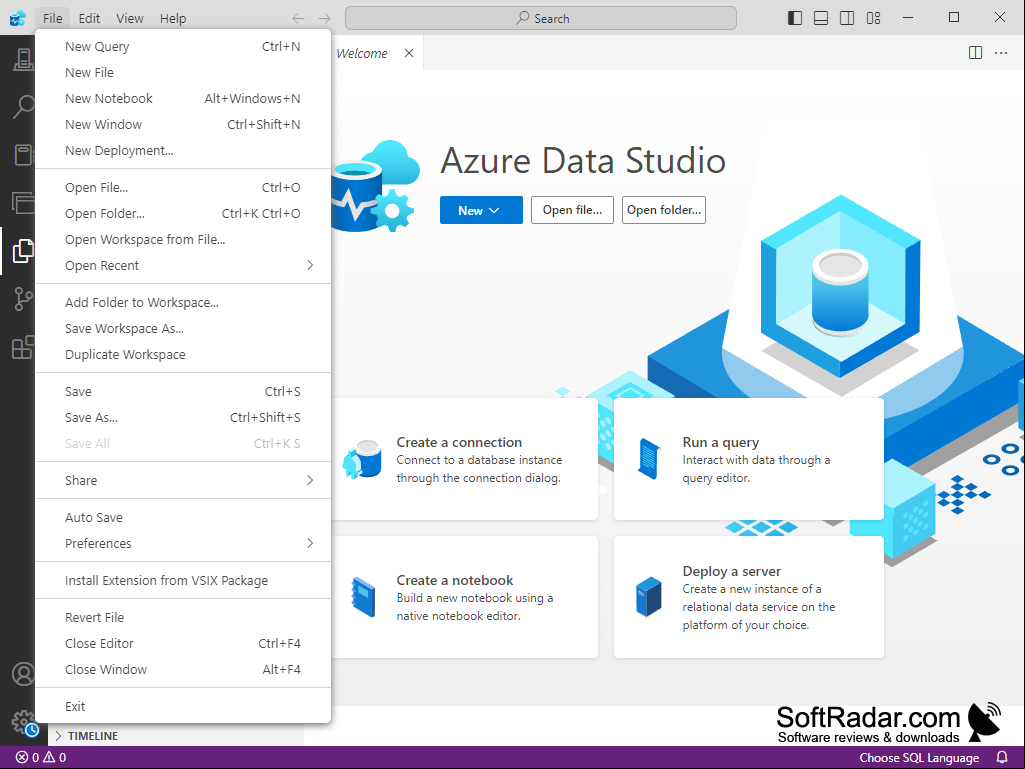Open the Create a connection card

click(x=465, y=459)
